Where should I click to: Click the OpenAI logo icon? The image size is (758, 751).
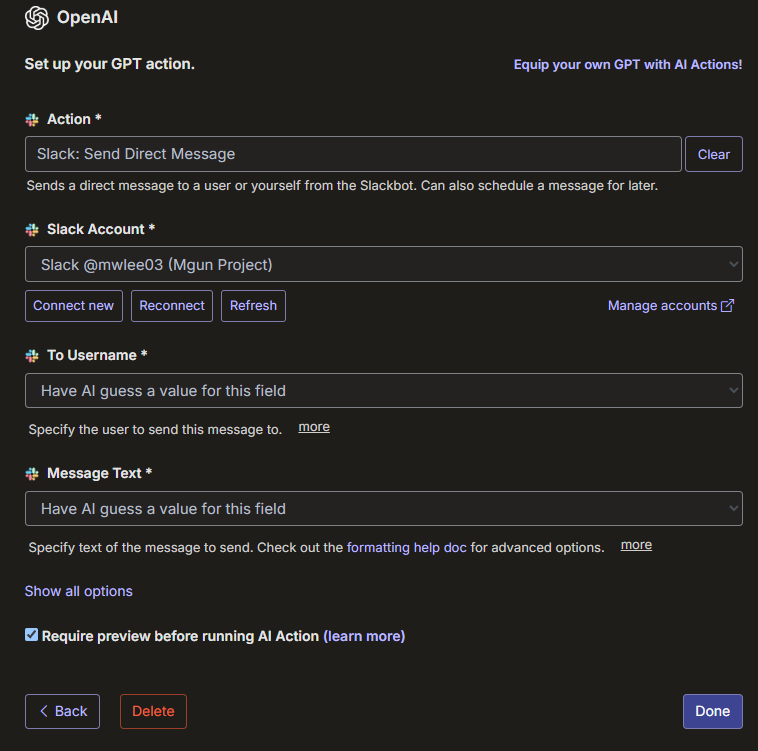coord(37,18)
